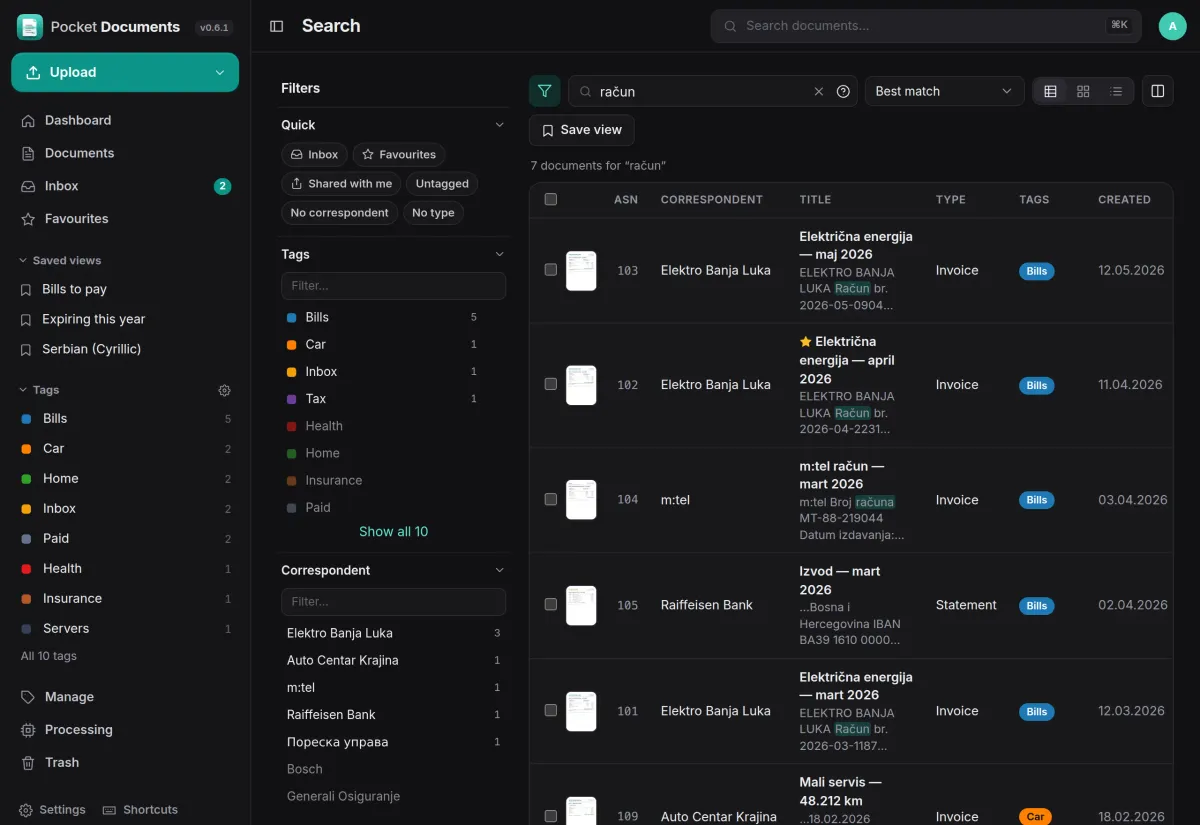Open the Processing page
This screenshot has width=1200, height=825.
point(125,730)
